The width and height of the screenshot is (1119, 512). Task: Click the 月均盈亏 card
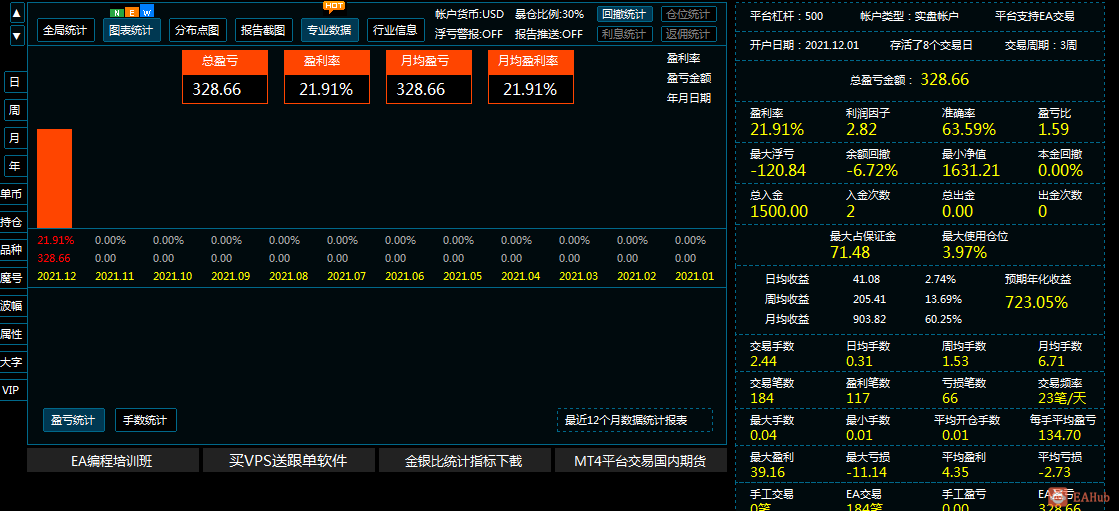coord(429,77)
